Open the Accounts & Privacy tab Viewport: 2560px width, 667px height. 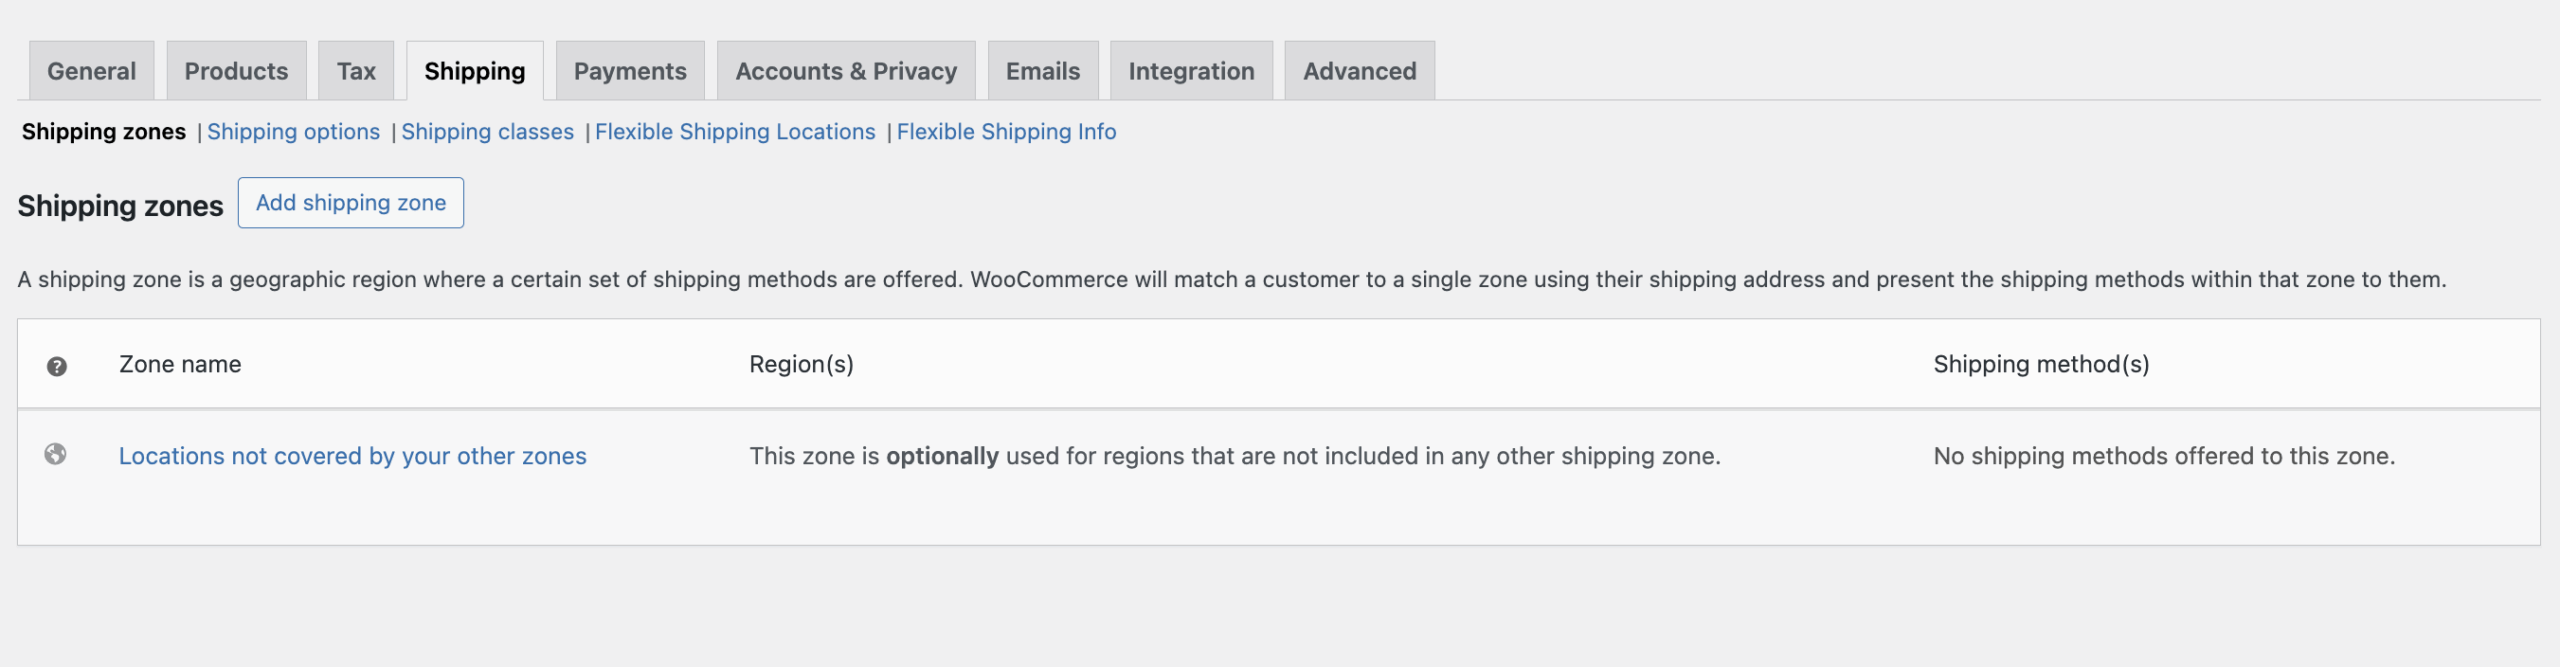click(x=845, y=70)
